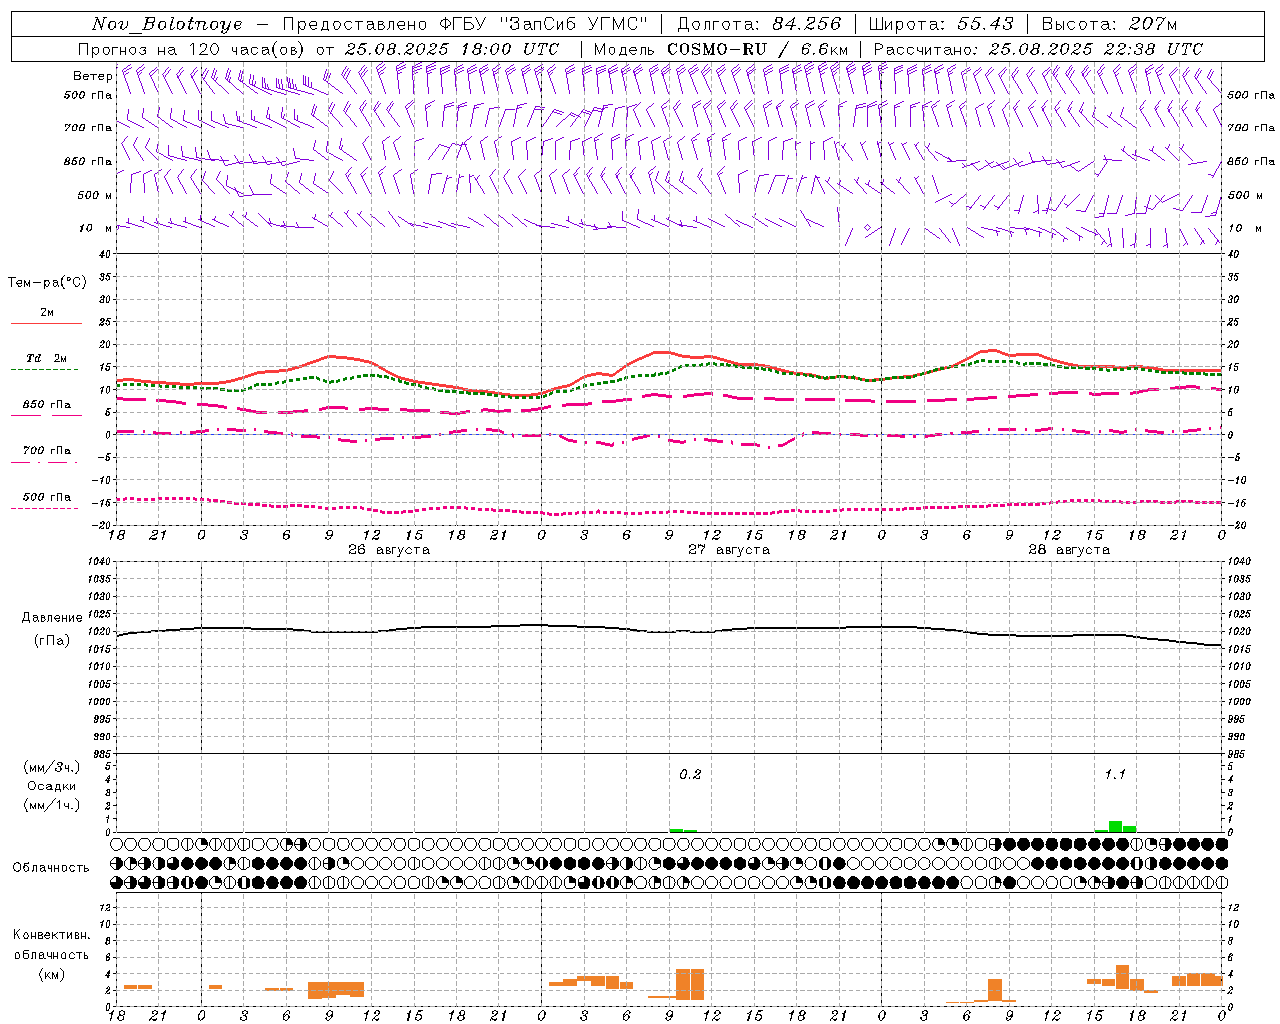The image size is (1280, 1024).
Task: Click the Td 2м dew point legend entry
Action: tap(46, 359)
